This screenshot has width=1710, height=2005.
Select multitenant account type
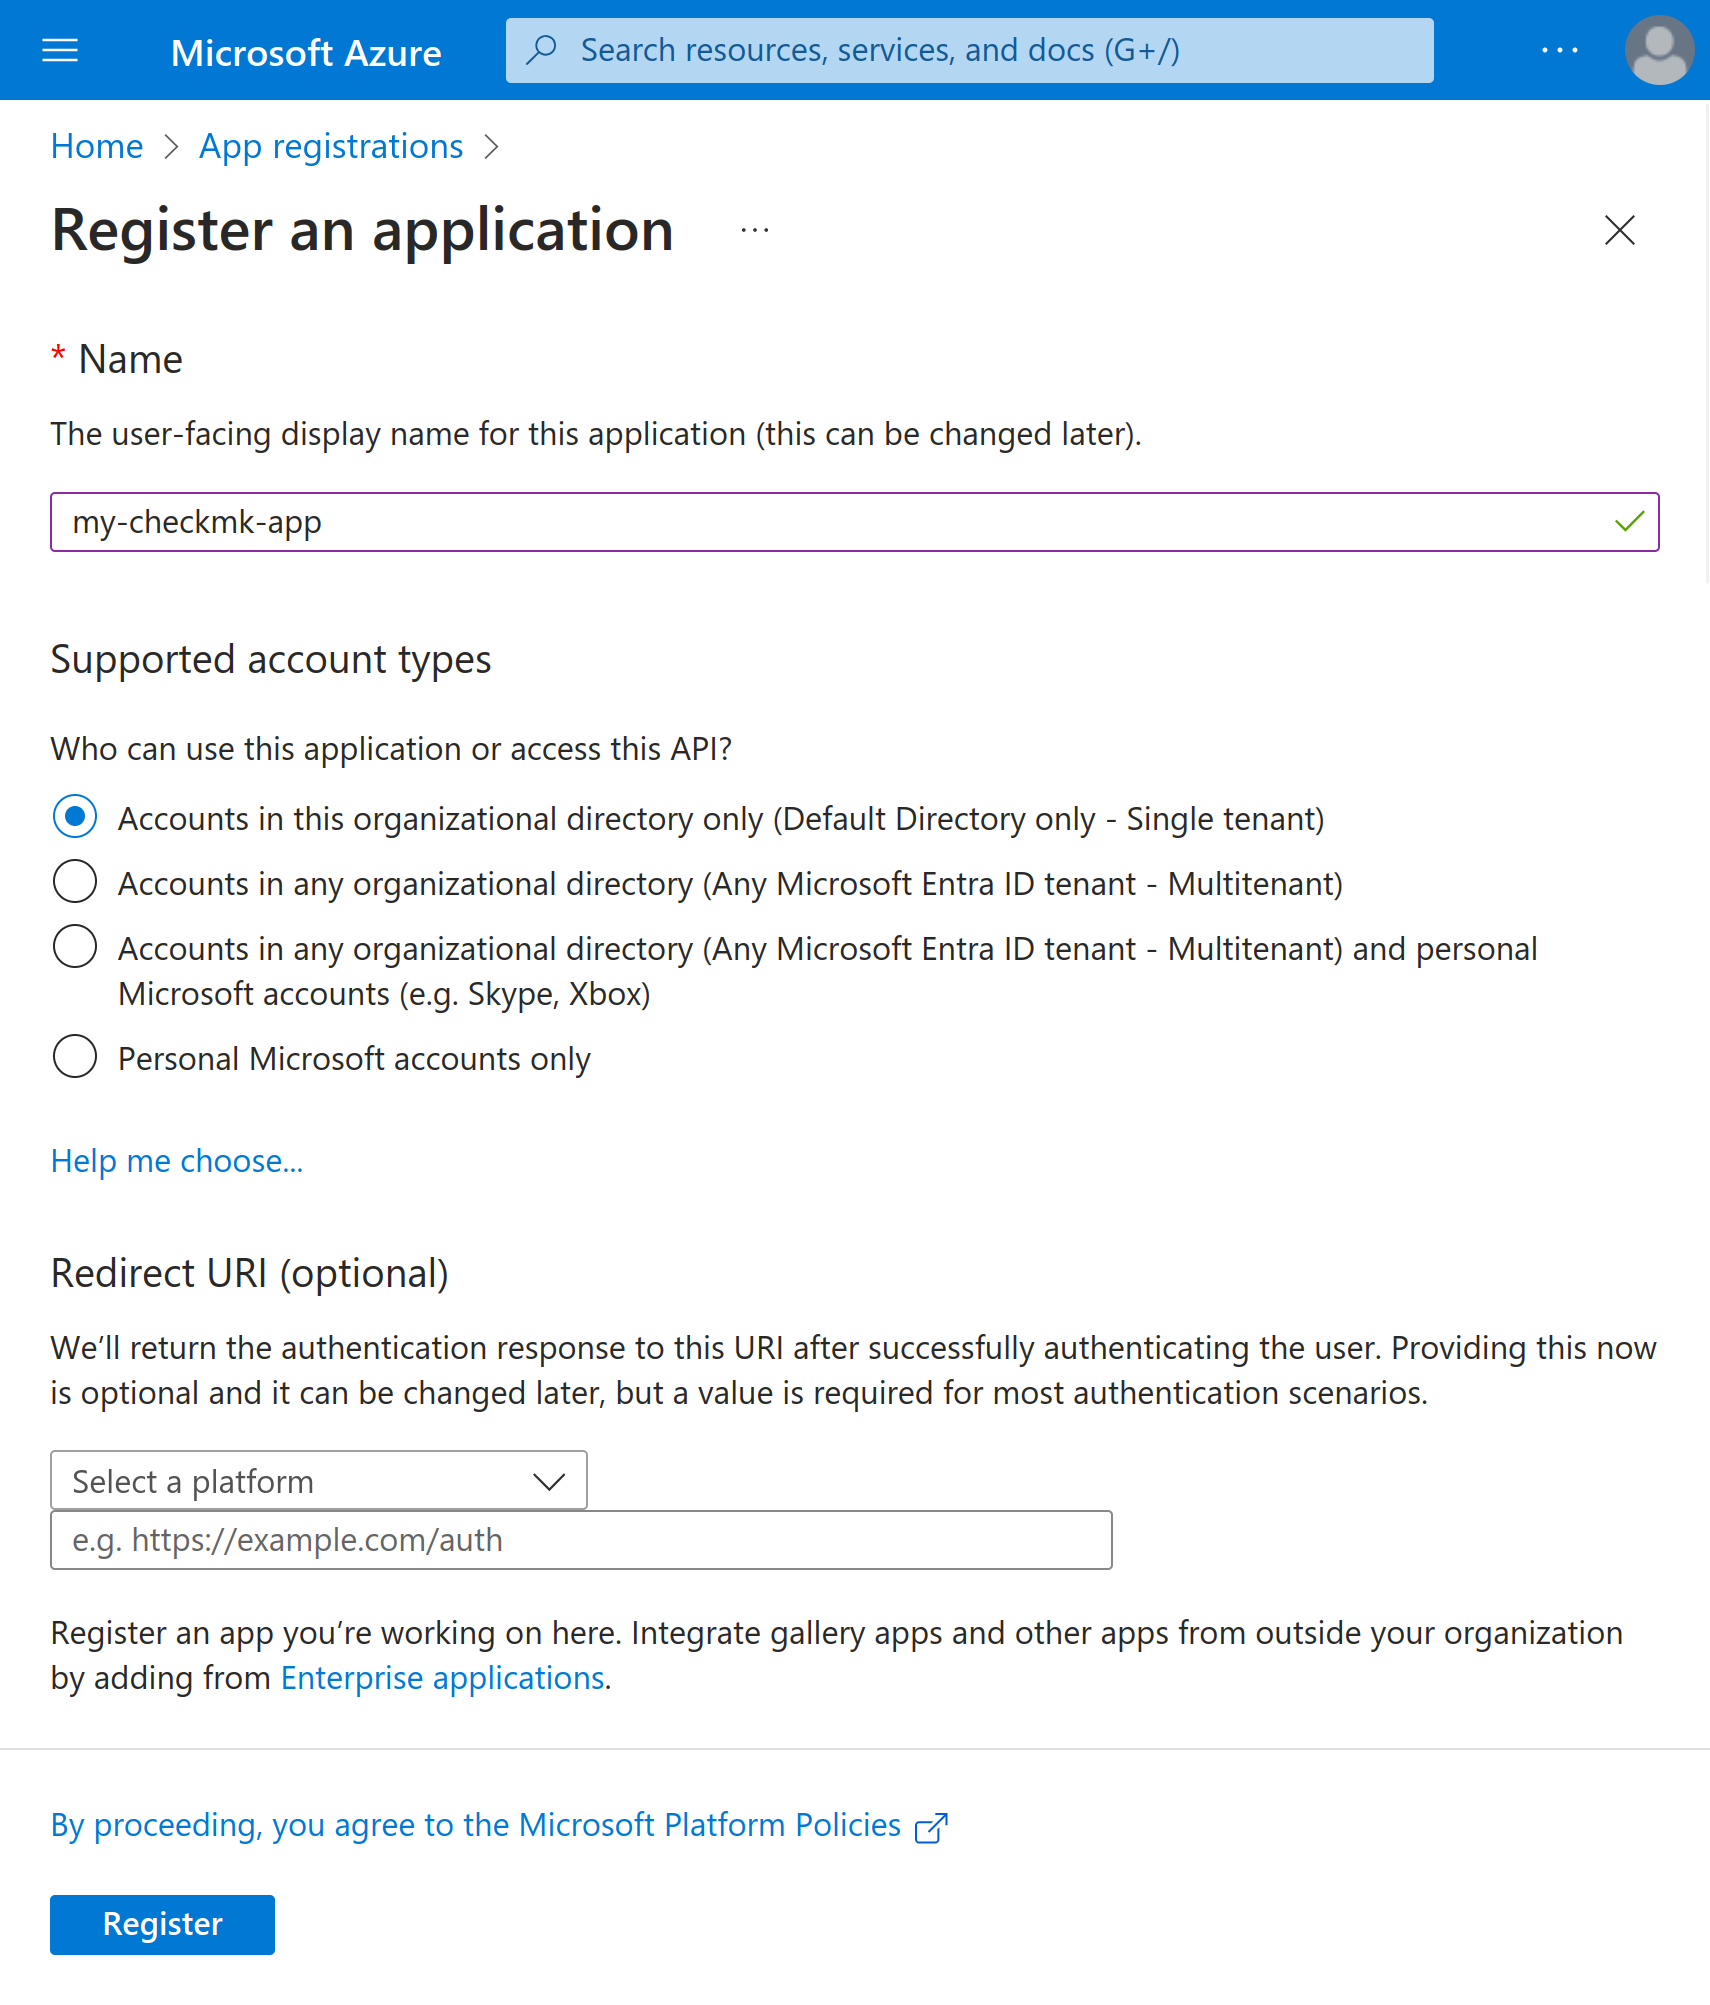(74, 881)
